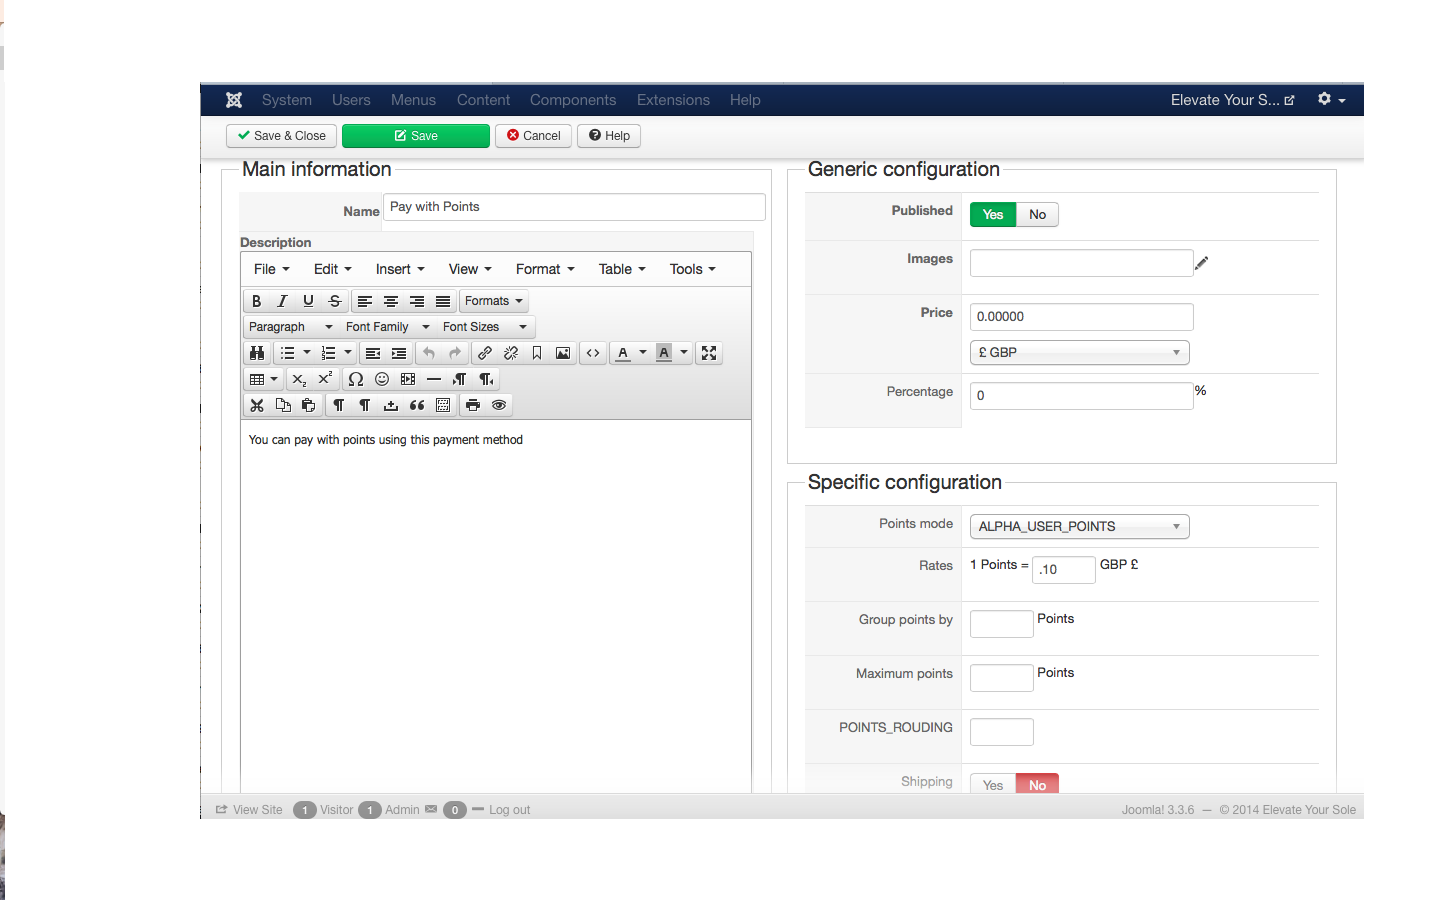Print editor content with printer icon
Viewport: 1440px width, 900px height.
(x=473, y=405)
